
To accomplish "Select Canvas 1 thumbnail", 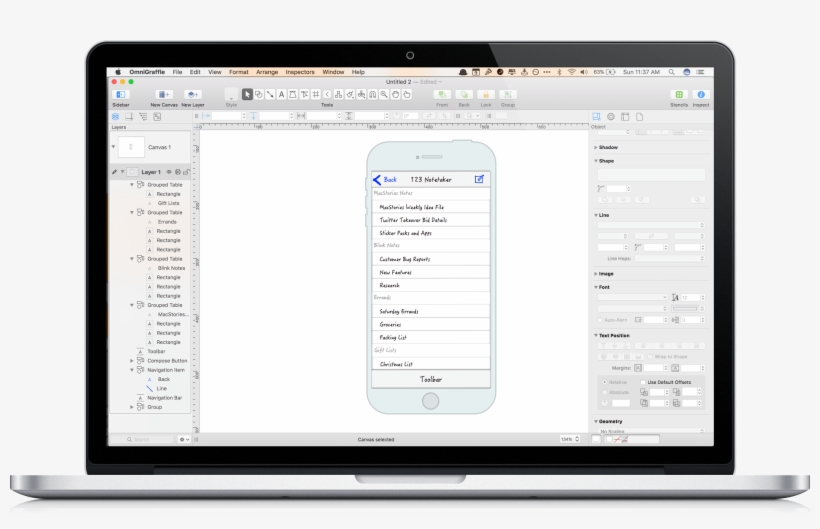I will coord(131,147).
